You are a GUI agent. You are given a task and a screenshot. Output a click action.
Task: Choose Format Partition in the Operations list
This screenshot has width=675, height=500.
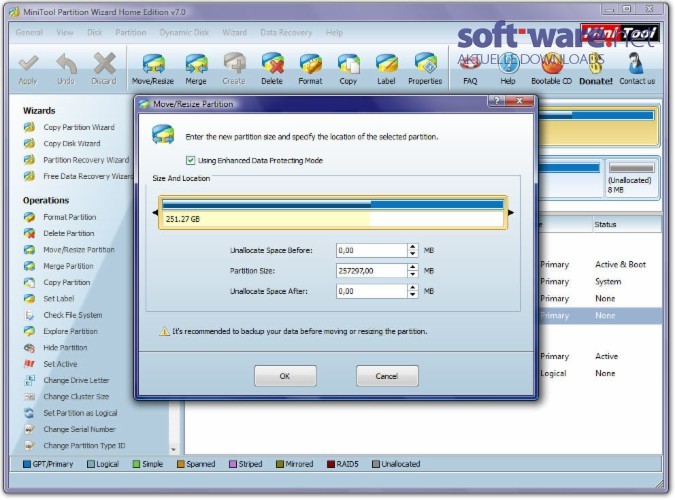(x=60, y=217)
